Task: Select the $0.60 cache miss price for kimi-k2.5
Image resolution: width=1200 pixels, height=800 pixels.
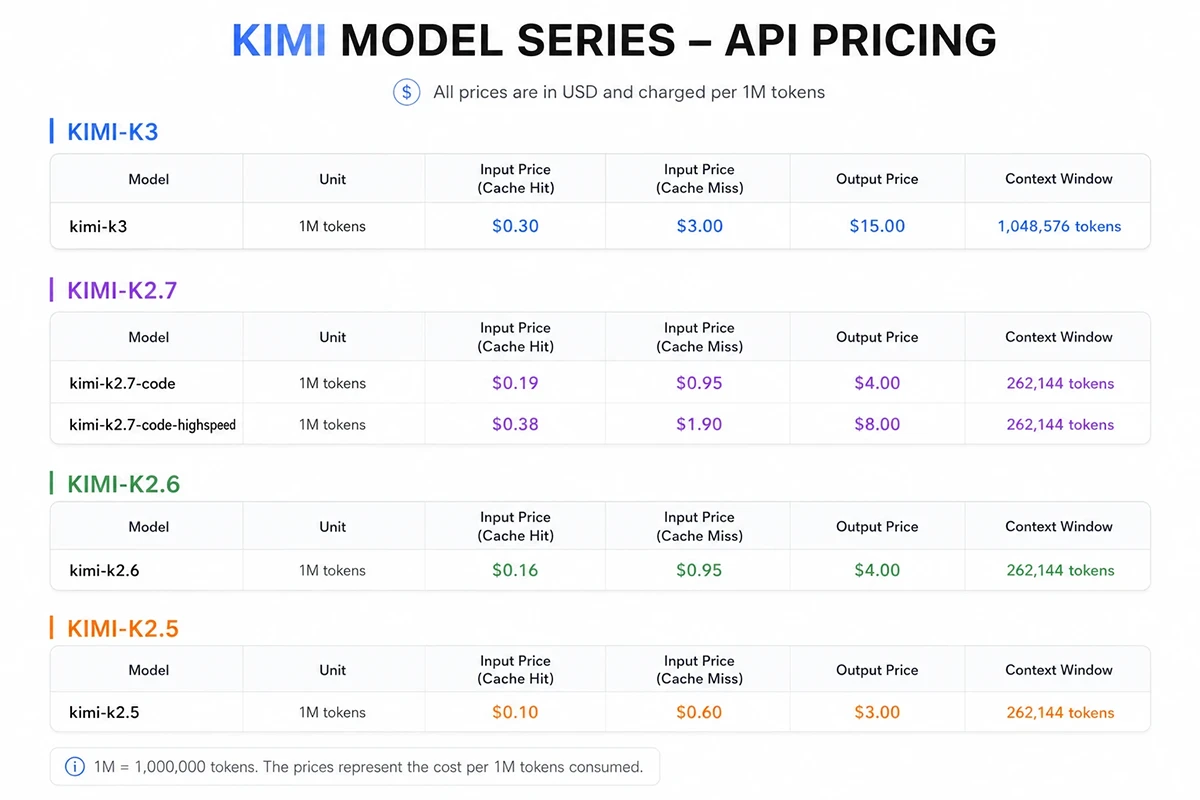Action: click(x=699, y=712)
